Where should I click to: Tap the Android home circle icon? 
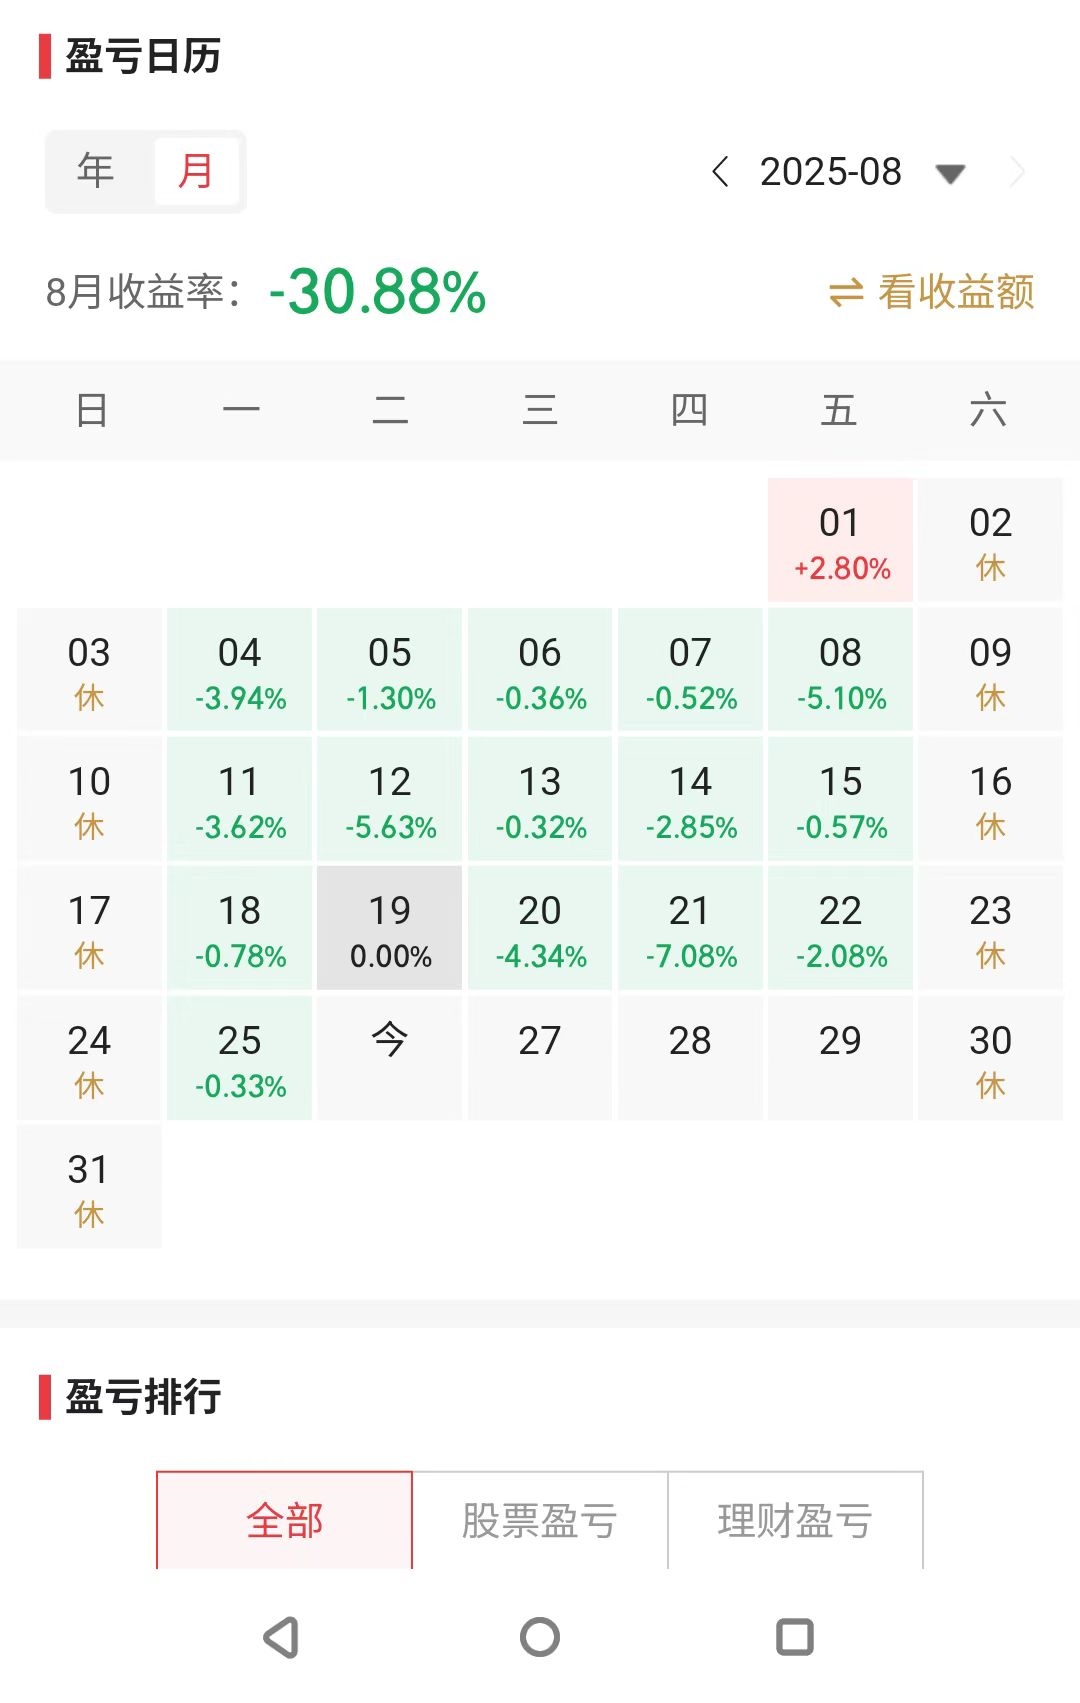pyautogui.click(x=540, y=1637)
